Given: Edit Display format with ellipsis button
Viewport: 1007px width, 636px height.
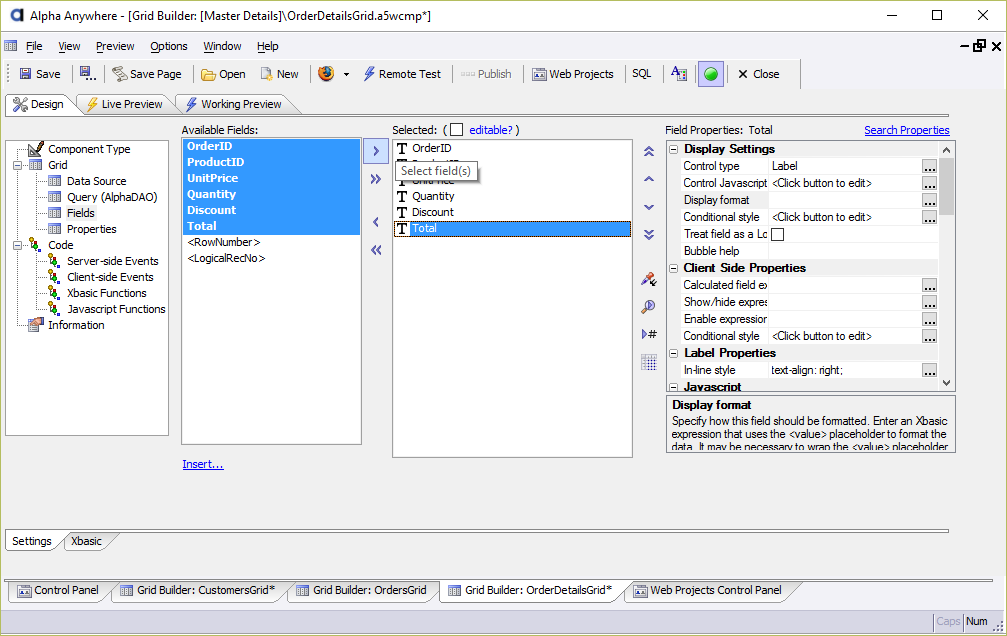Looking at the screenshot, I should coord(929,200).
